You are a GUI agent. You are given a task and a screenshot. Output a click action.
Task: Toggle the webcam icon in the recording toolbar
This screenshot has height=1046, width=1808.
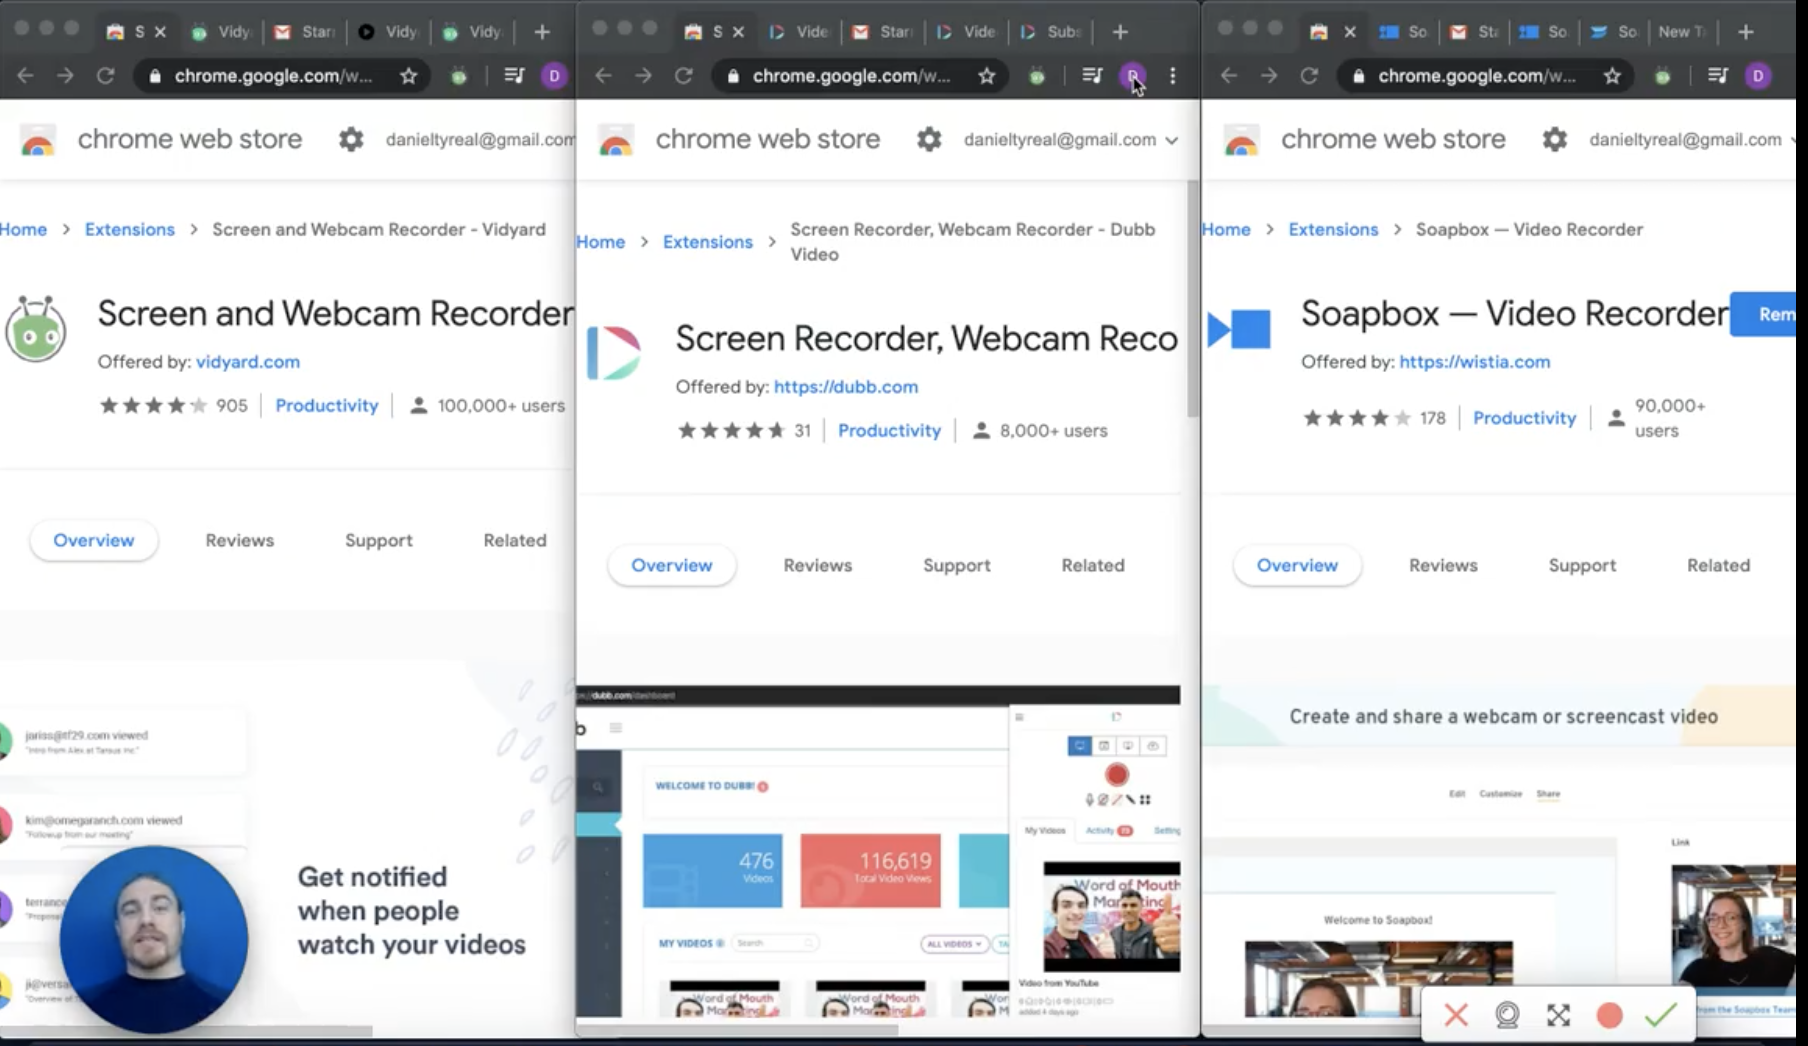(x=1507, y=1016)
